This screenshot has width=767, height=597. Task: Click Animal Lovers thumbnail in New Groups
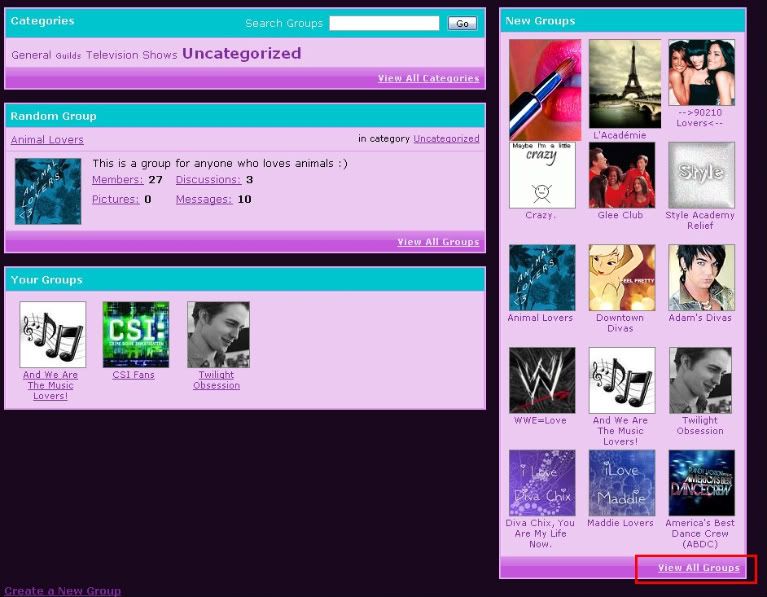pyautogui.click(x=542, y=277)
